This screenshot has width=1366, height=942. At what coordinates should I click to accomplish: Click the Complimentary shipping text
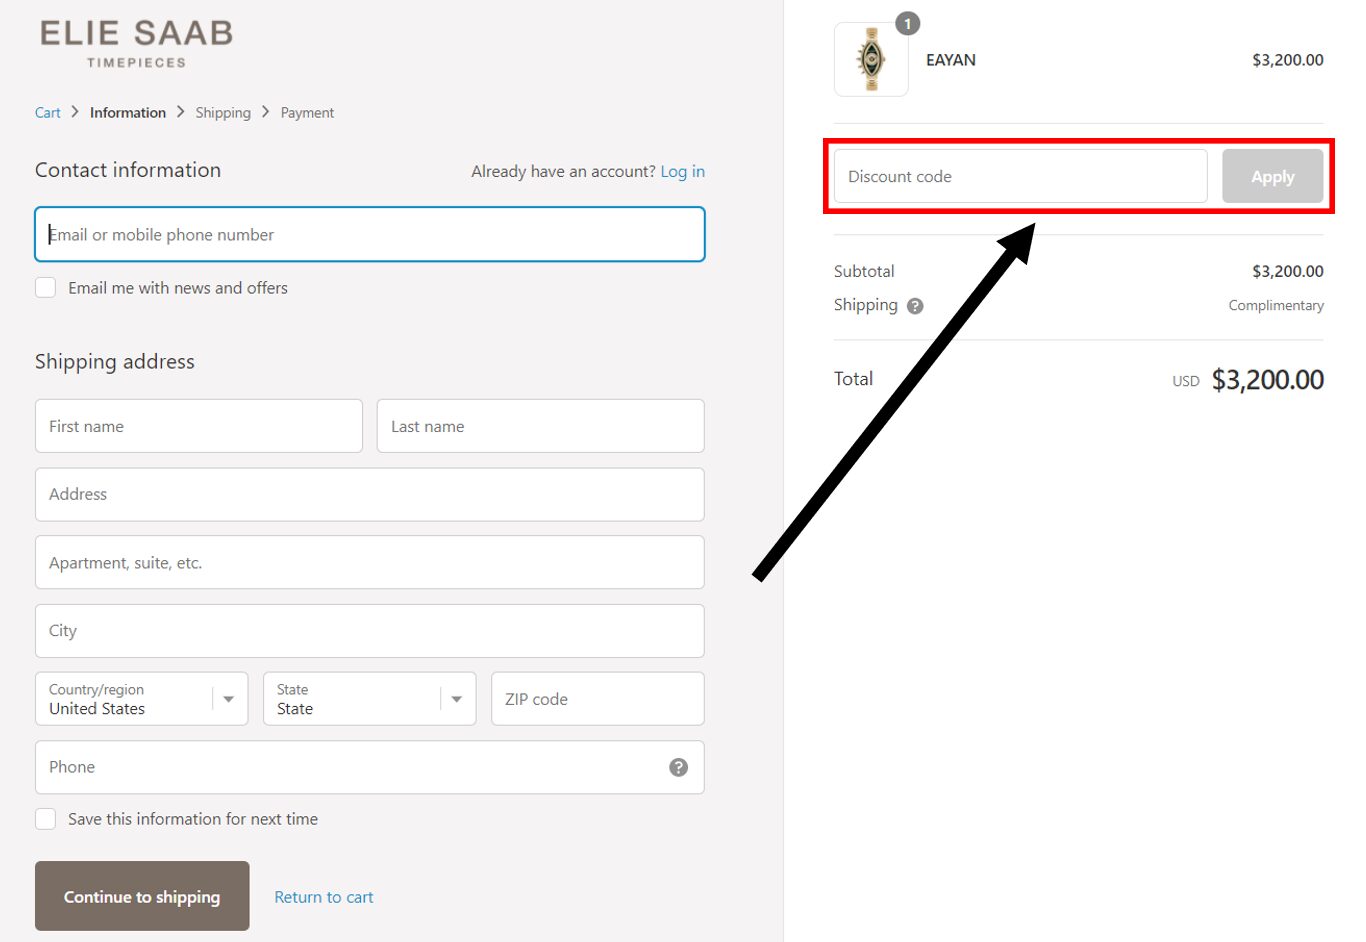1276,306
